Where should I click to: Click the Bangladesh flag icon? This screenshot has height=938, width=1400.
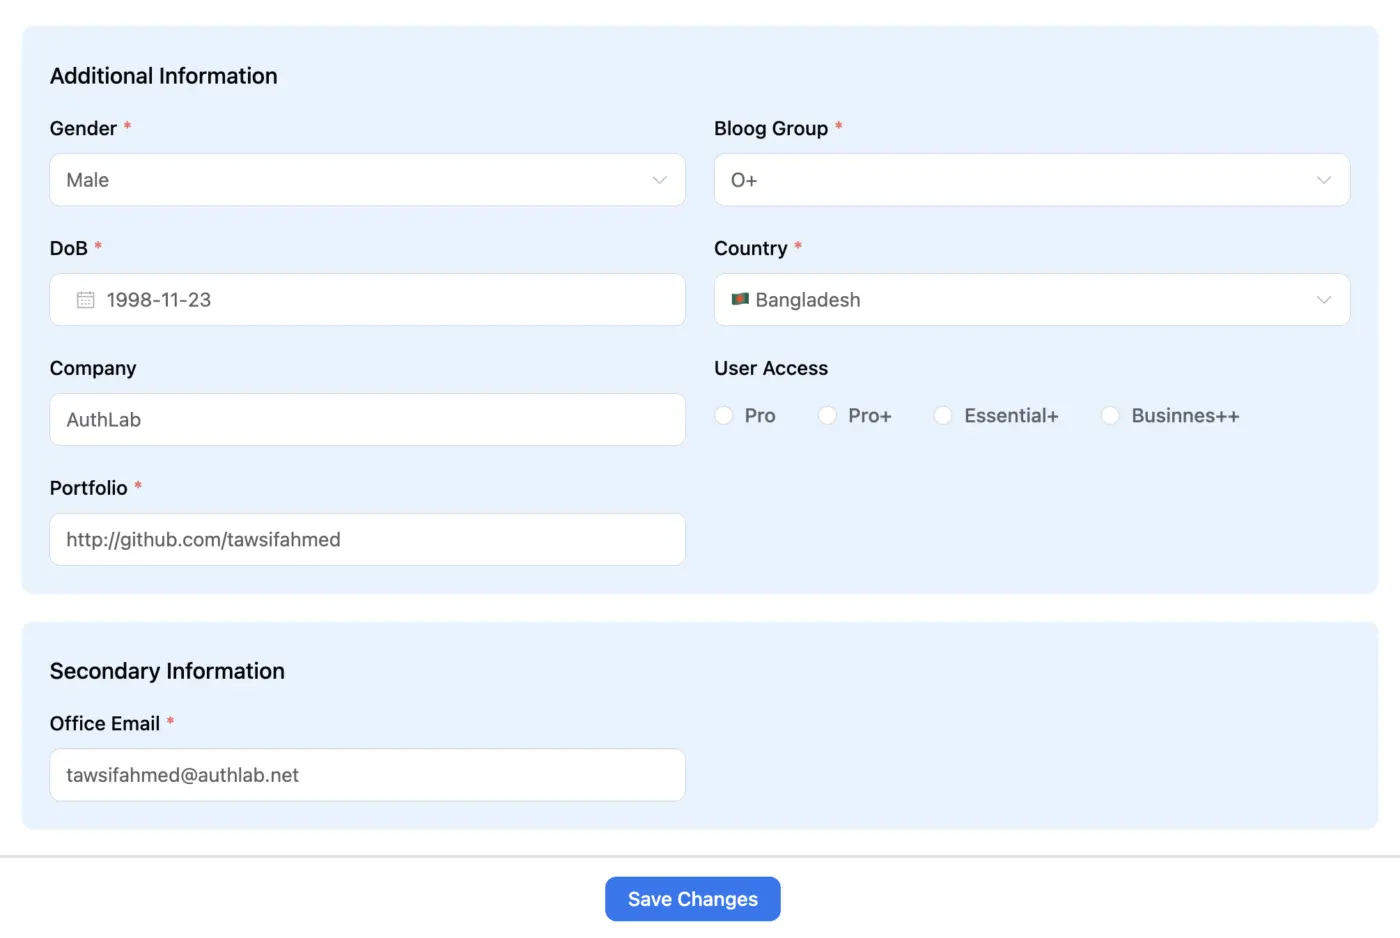pos(740,299)
